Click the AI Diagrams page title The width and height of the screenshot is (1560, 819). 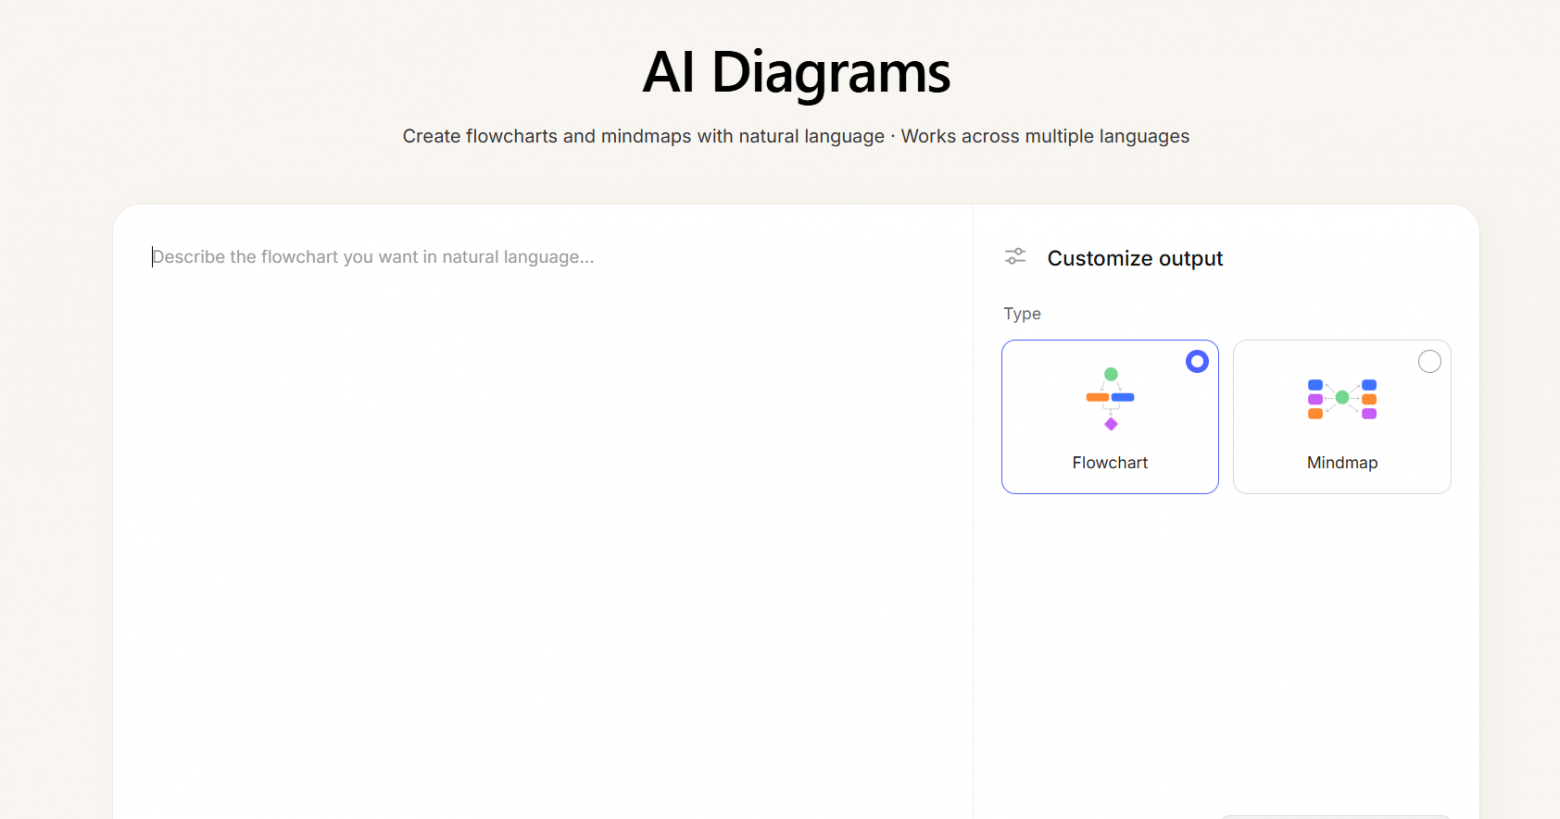[x=796, y=72]
